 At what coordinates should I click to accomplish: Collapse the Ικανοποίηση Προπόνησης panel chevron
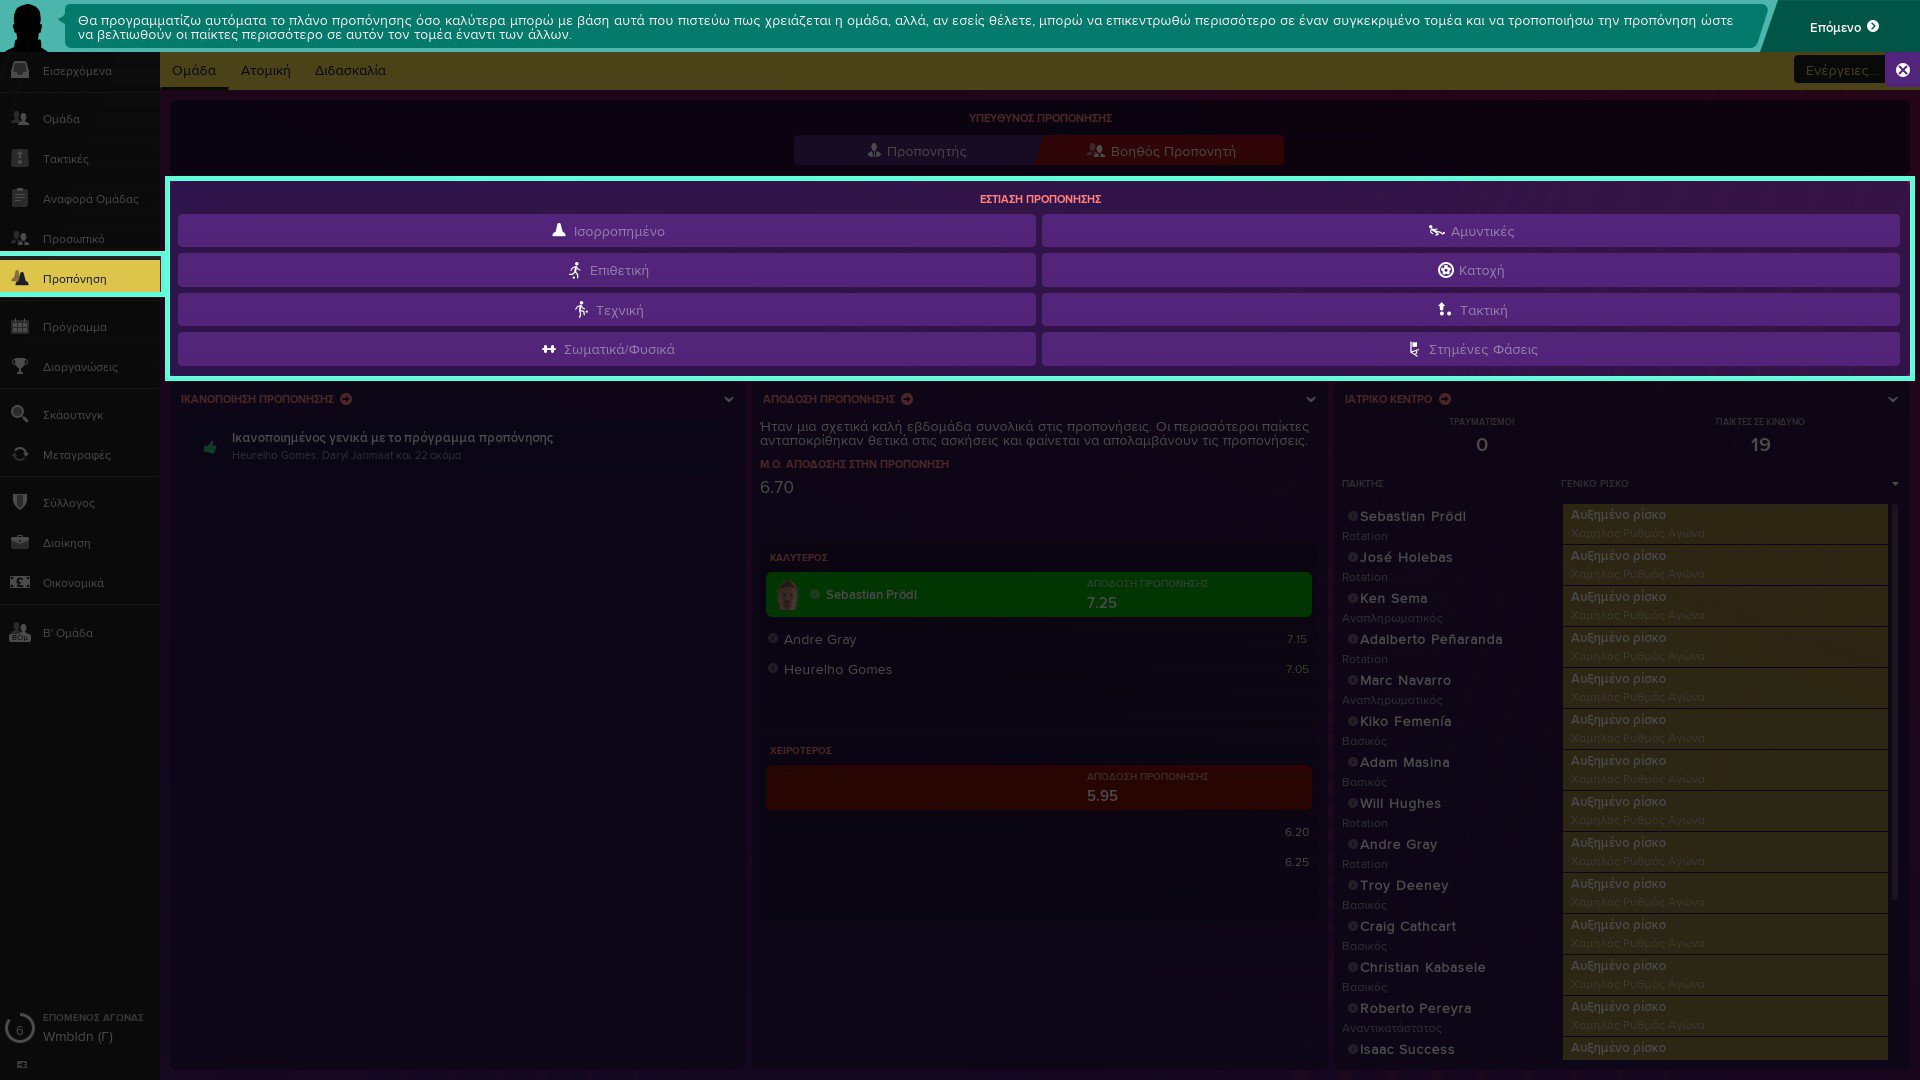729,399
